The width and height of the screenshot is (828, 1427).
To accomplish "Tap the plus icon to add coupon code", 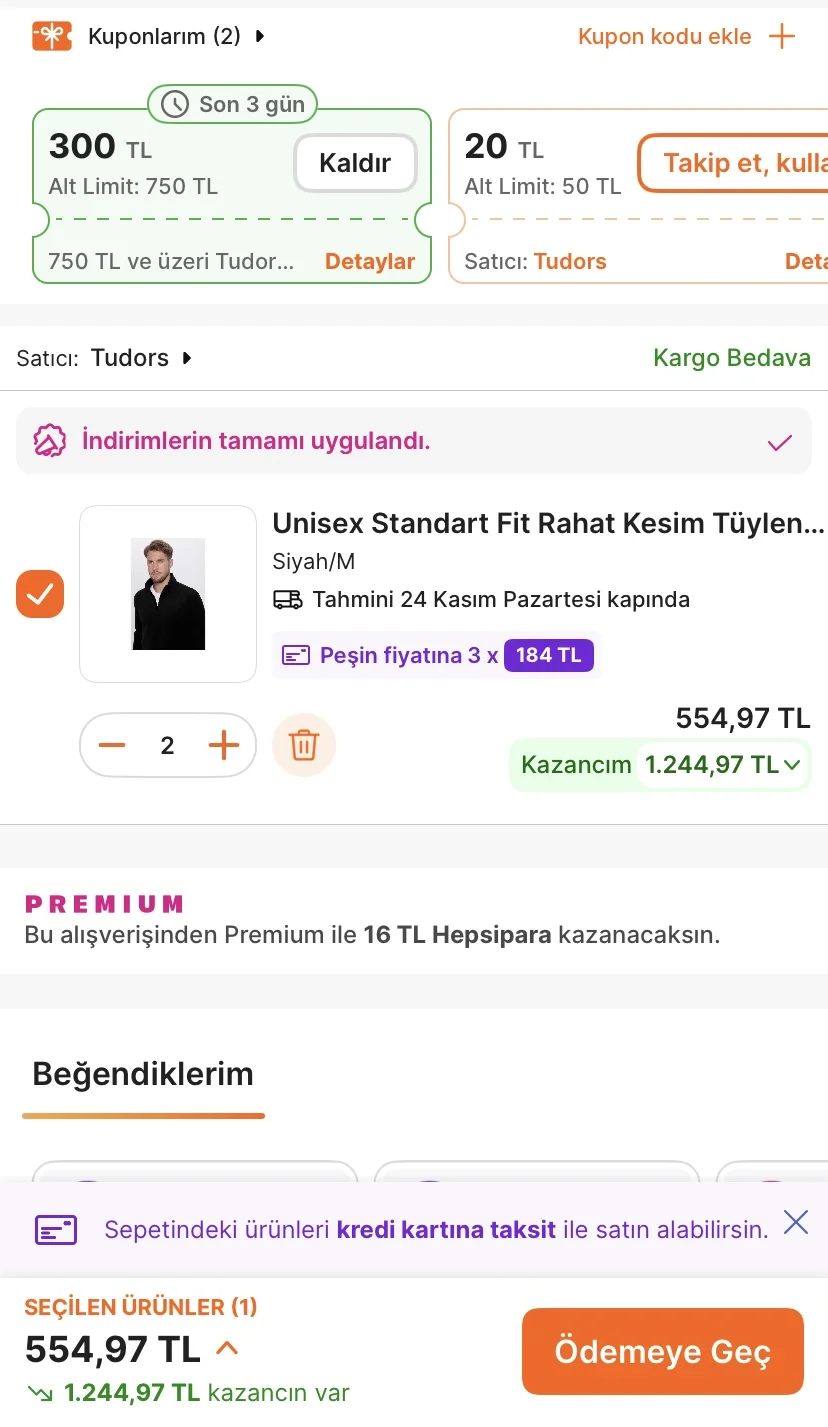I will click(781, 37).
